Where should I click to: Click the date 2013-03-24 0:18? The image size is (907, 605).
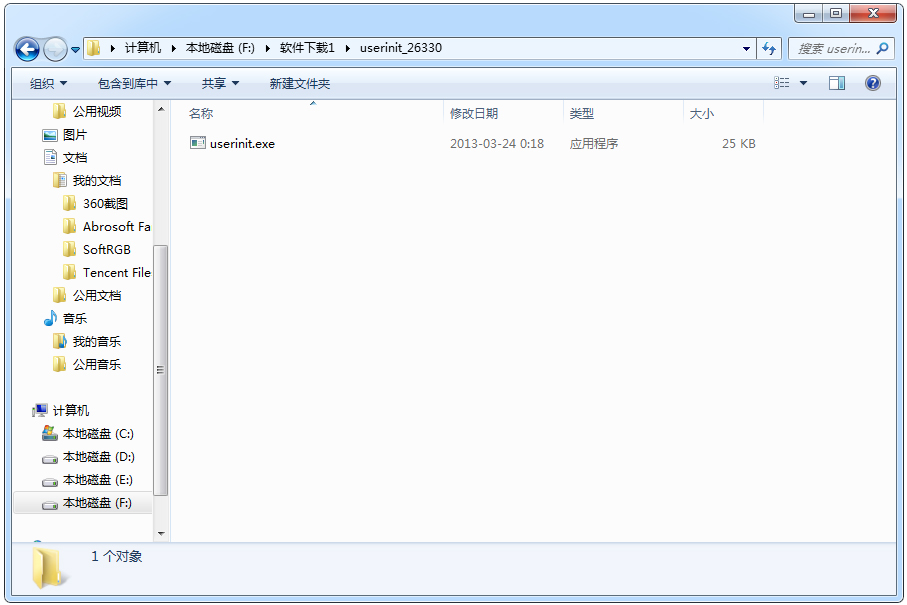(497, 143)
